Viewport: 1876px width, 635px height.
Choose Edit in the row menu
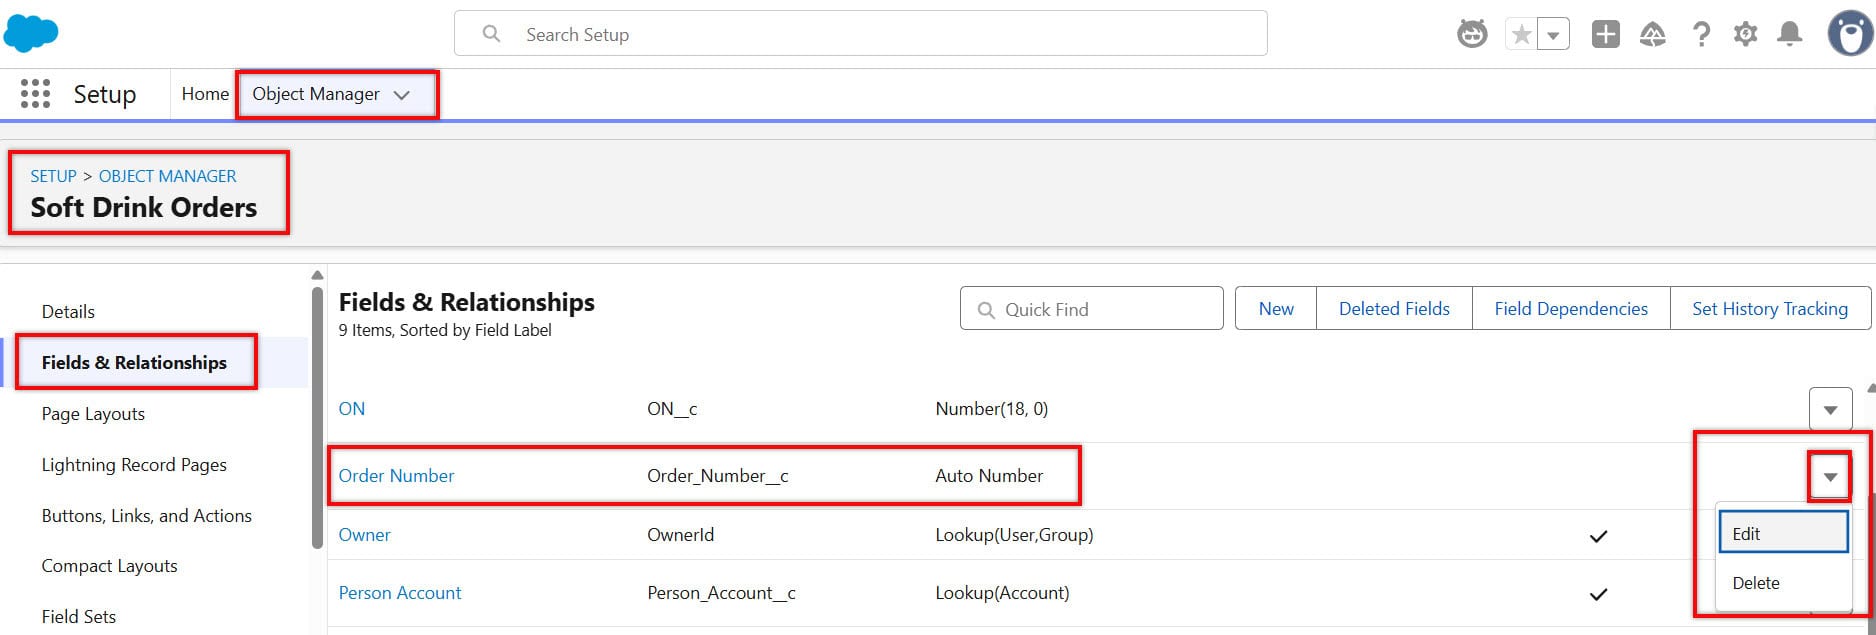pos(1783,533)
